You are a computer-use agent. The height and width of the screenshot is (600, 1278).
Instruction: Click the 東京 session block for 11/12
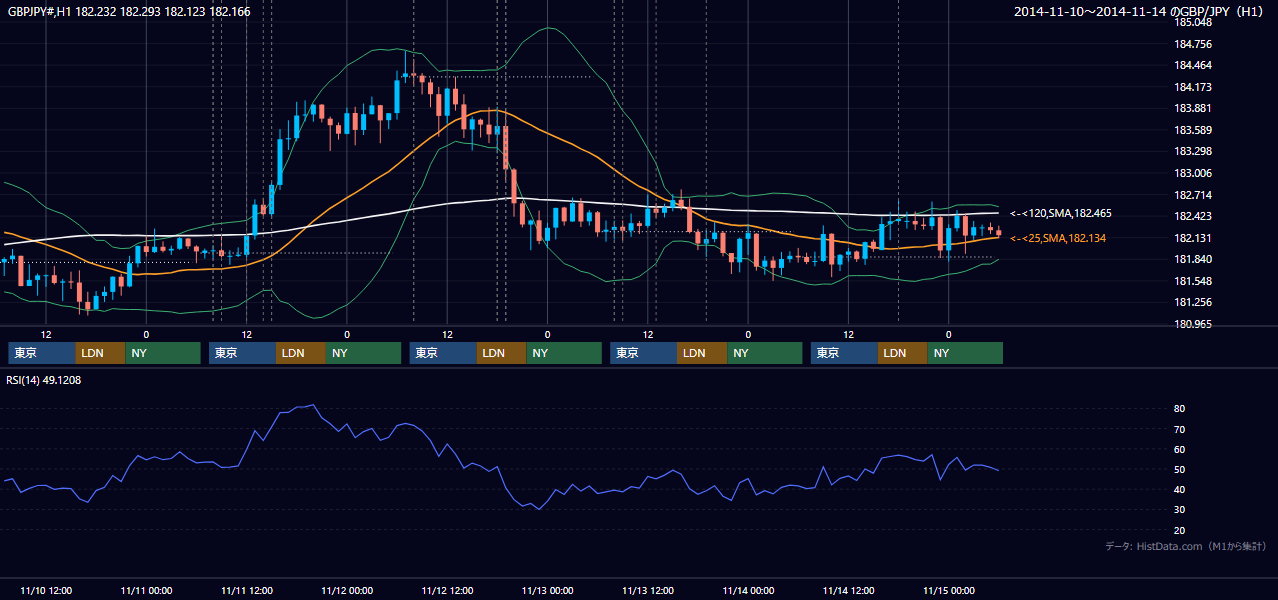[443, 353]
